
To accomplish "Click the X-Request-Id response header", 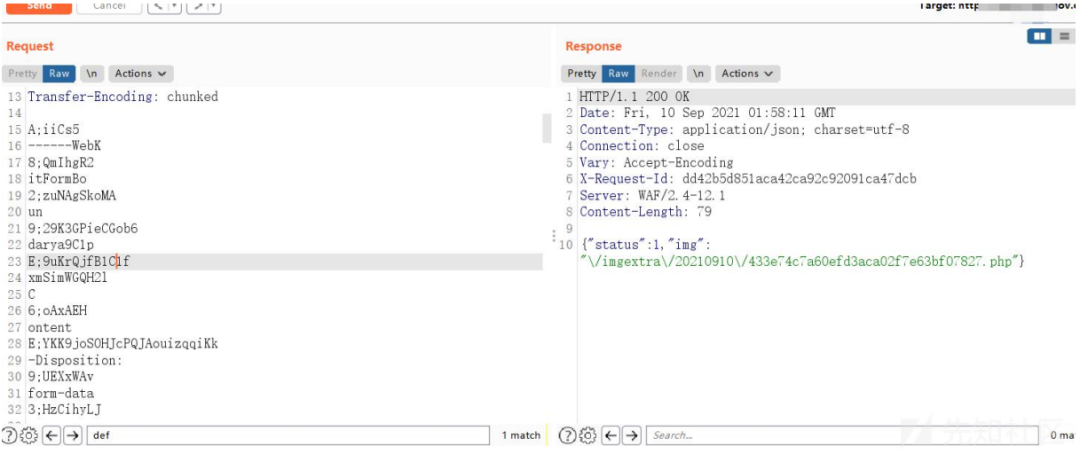I will click(x=748, y=179).
